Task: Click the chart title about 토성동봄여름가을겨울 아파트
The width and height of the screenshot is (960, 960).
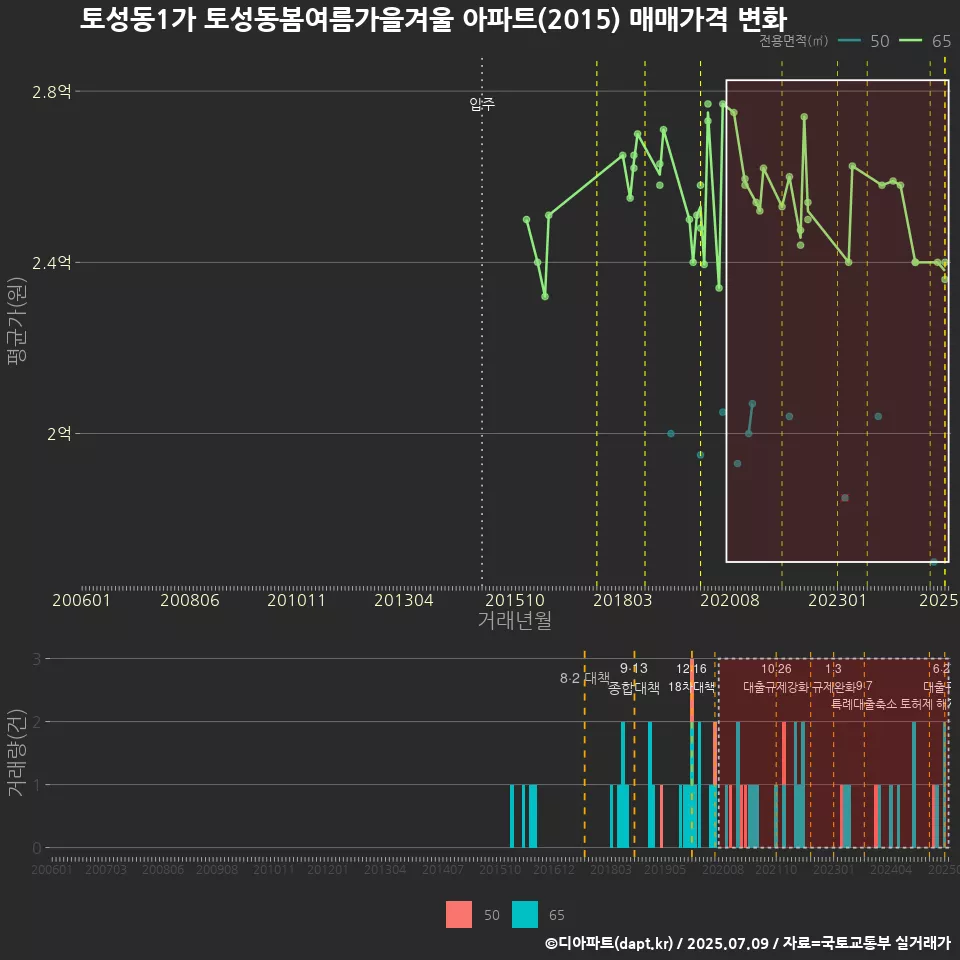Action: click(x=433, y=18)
